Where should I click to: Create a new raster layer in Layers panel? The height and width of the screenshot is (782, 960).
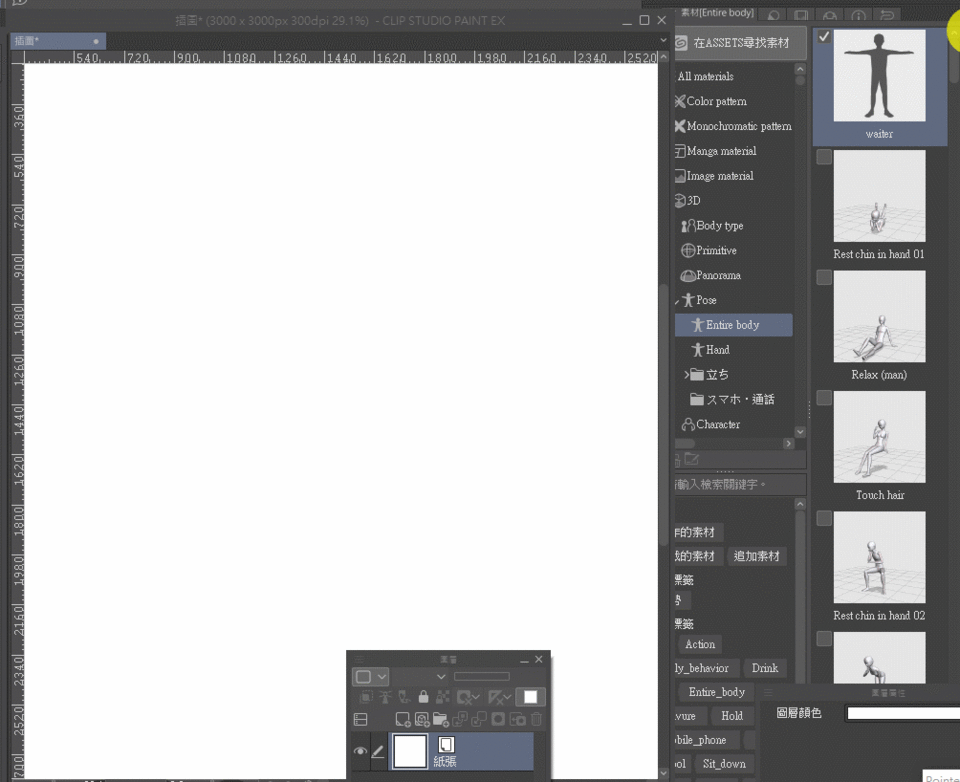[x=403, y=719]
